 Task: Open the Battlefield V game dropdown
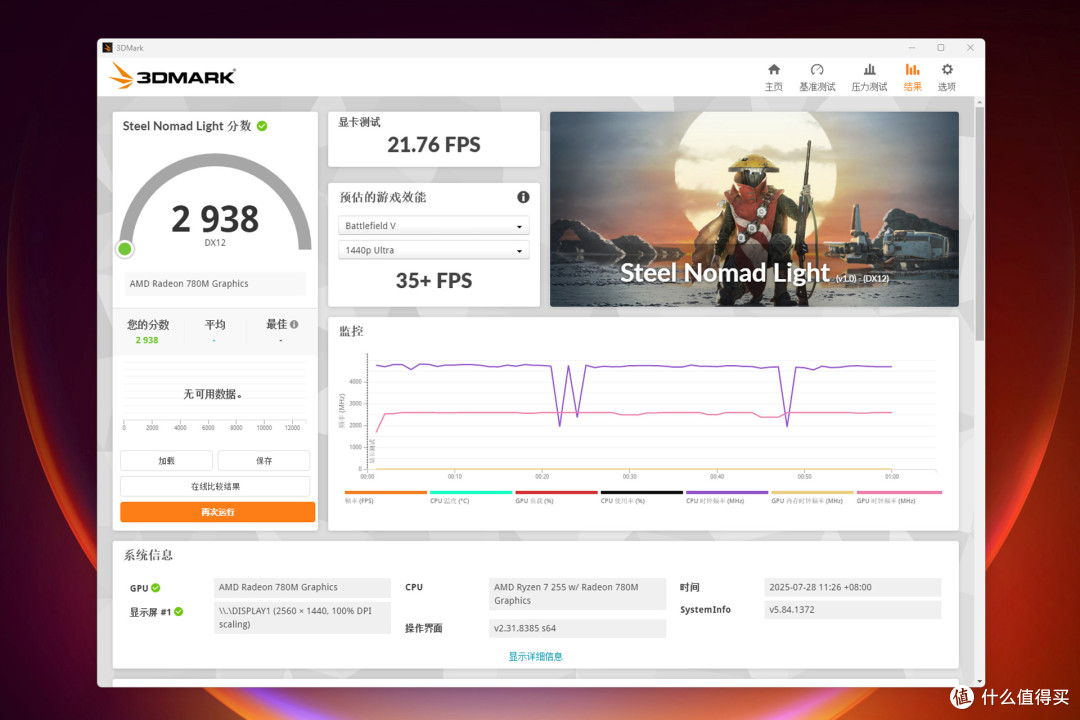click(x=434, y=226)
